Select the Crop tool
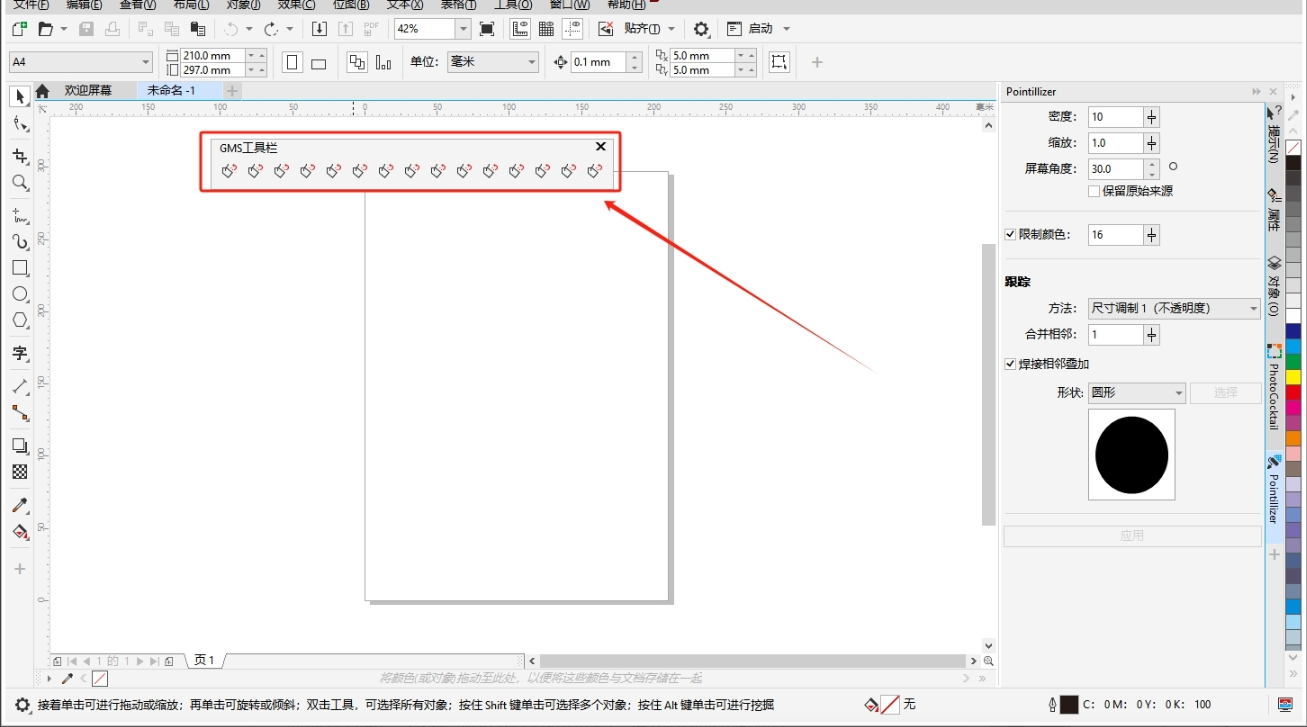Image resolution: width=1307 pixels, height=727 pixels. (20, 156)
